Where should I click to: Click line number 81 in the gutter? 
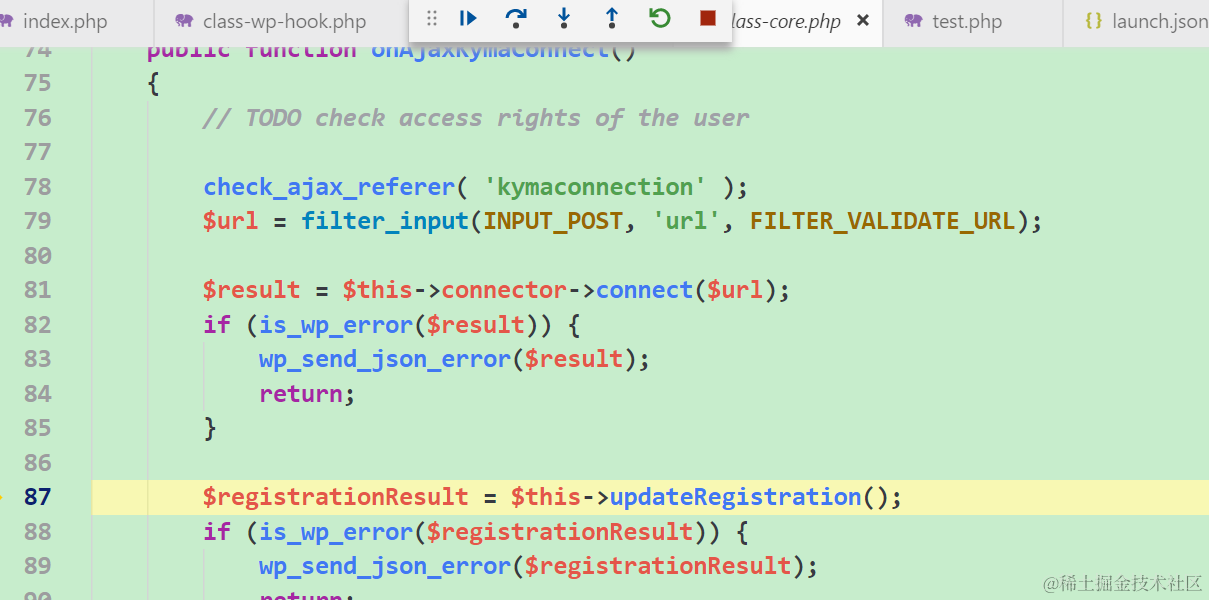click(38, 290)
